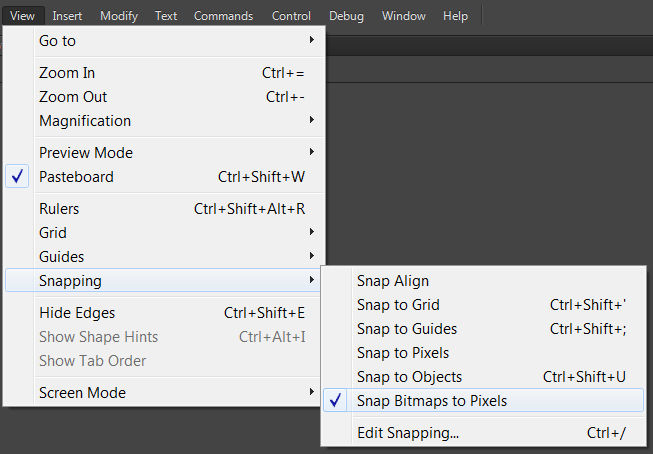Click Hide Edges menu item
The height and width of the screenshot is (454, 653).
tap(77, 313)
